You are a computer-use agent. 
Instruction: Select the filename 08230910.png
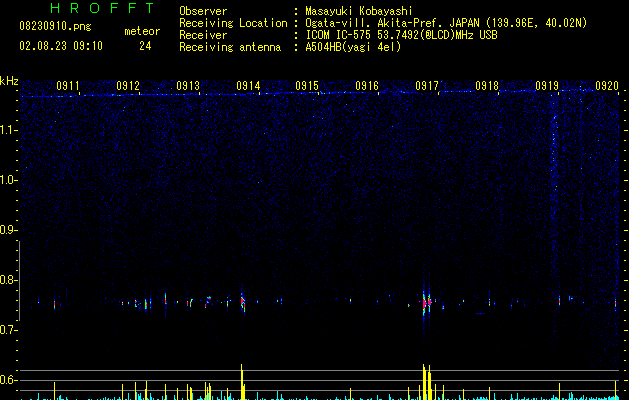(55, 27)
